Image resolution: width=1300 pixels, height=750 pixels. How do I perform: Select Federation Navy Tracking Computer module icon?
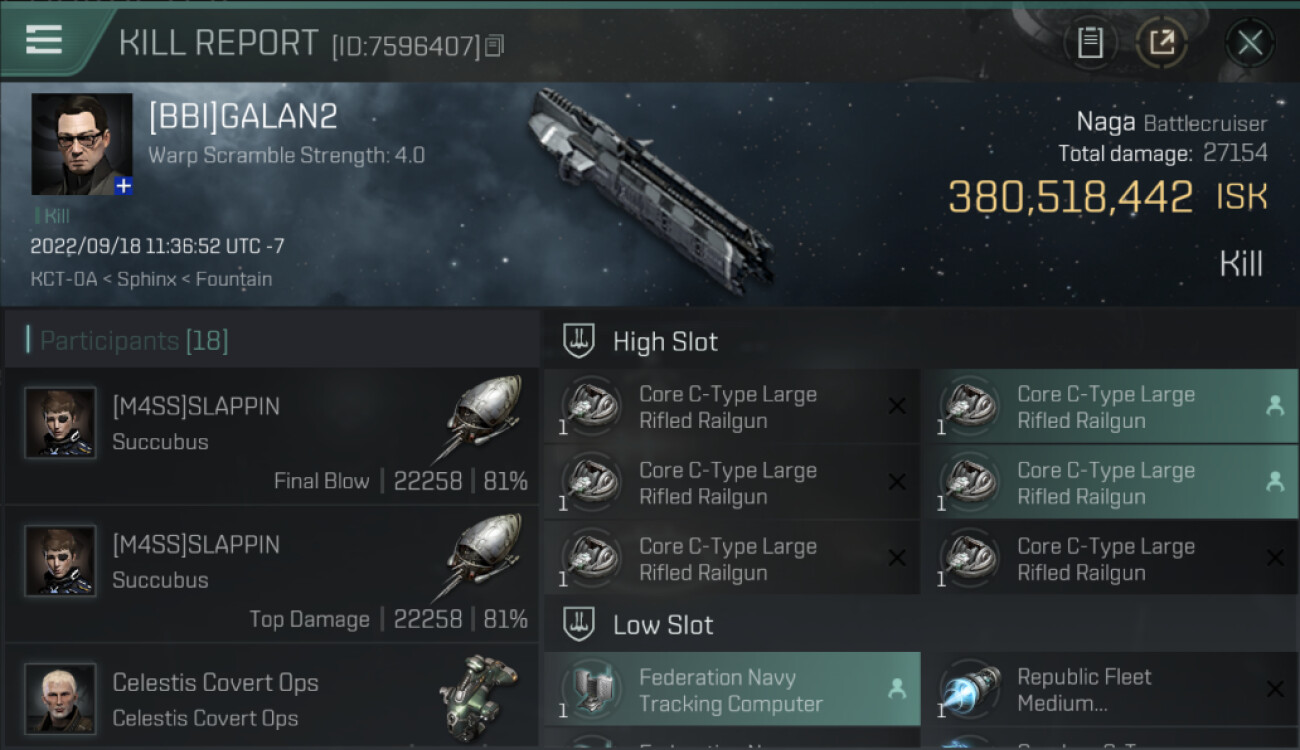[x=591, y=690]
